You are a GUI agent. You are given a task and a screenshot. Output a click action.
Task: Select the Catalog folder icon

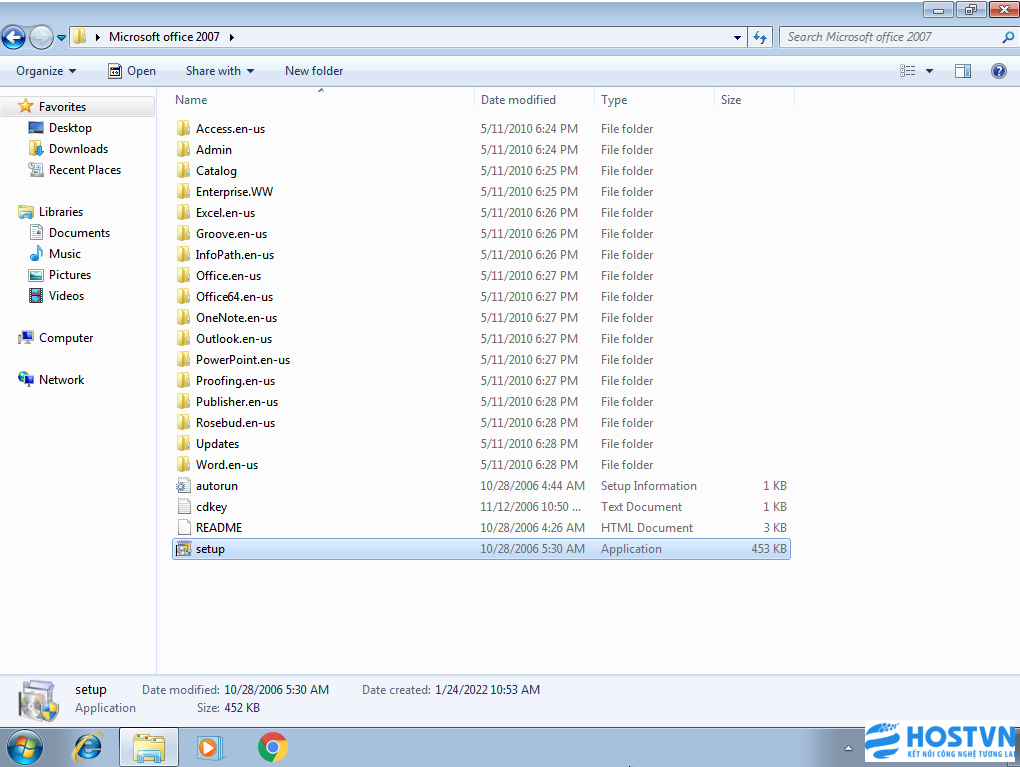click(183, 170)
